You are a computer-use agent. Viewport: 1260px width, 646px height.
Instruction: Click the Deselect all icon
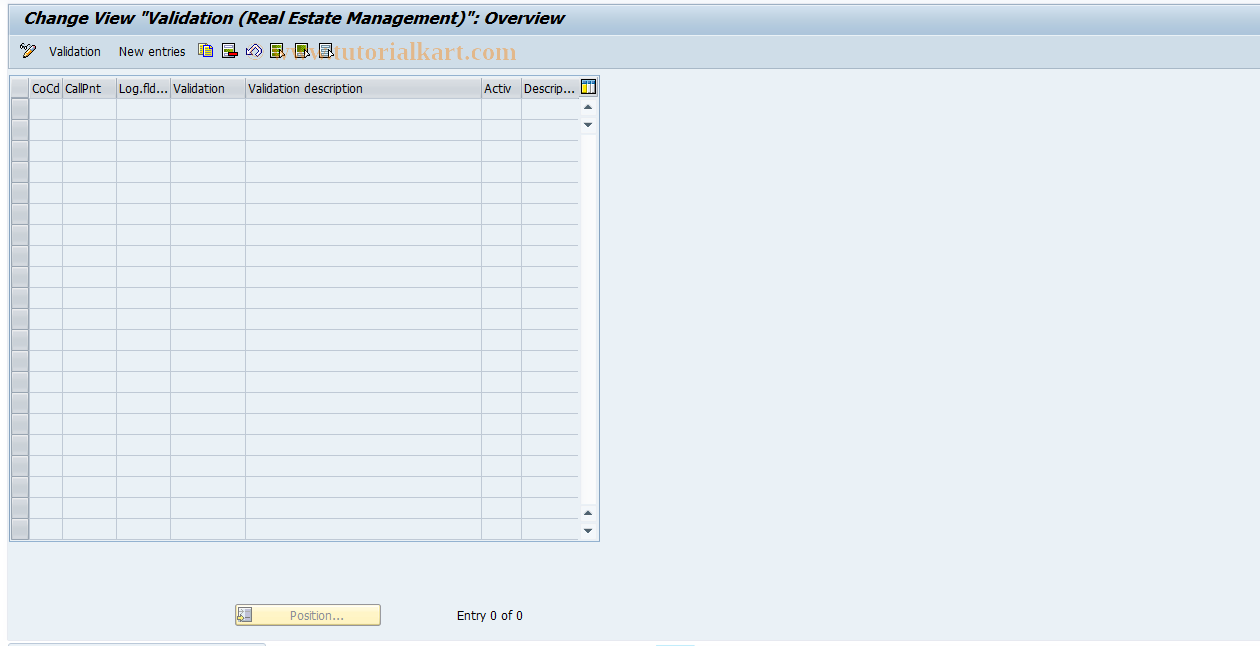click(326, 50)
